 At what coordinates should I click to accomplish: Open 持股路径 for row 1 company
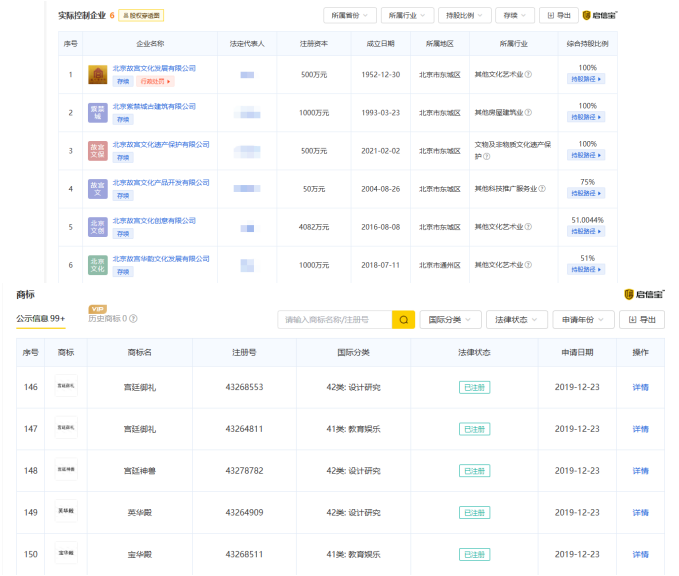click(x=586, y=79)
